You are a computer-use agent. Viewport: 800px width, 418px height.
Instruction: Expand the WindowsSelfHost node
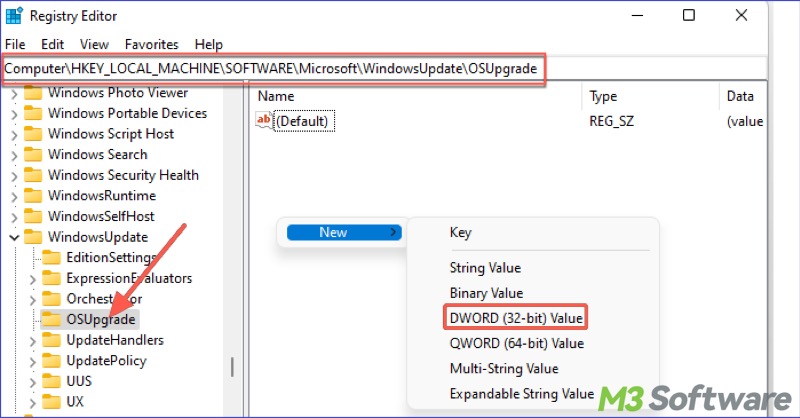point(14,217)
